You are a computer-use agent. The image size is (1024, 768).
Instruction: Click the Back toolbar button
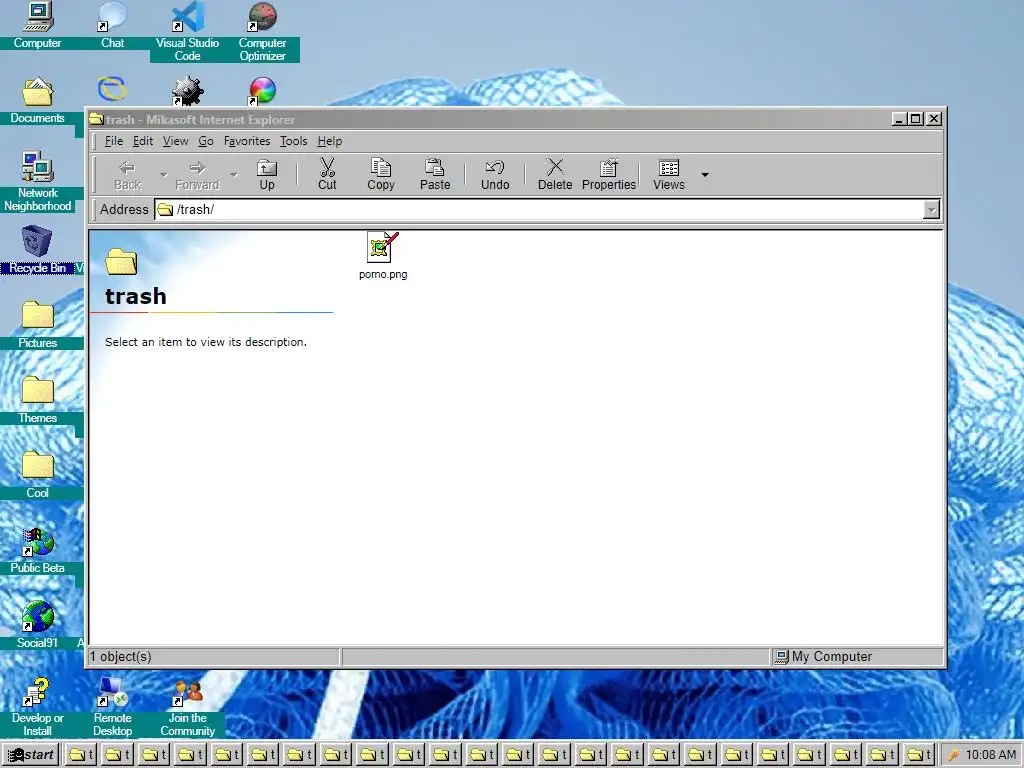(x=127, y=175)
